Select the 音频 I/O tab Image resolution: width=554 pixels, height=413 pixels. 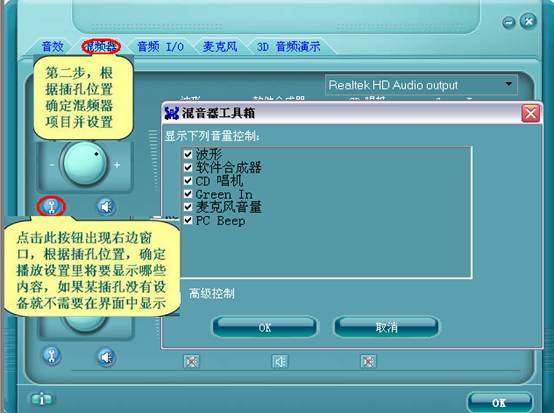(x=160, y=47)
